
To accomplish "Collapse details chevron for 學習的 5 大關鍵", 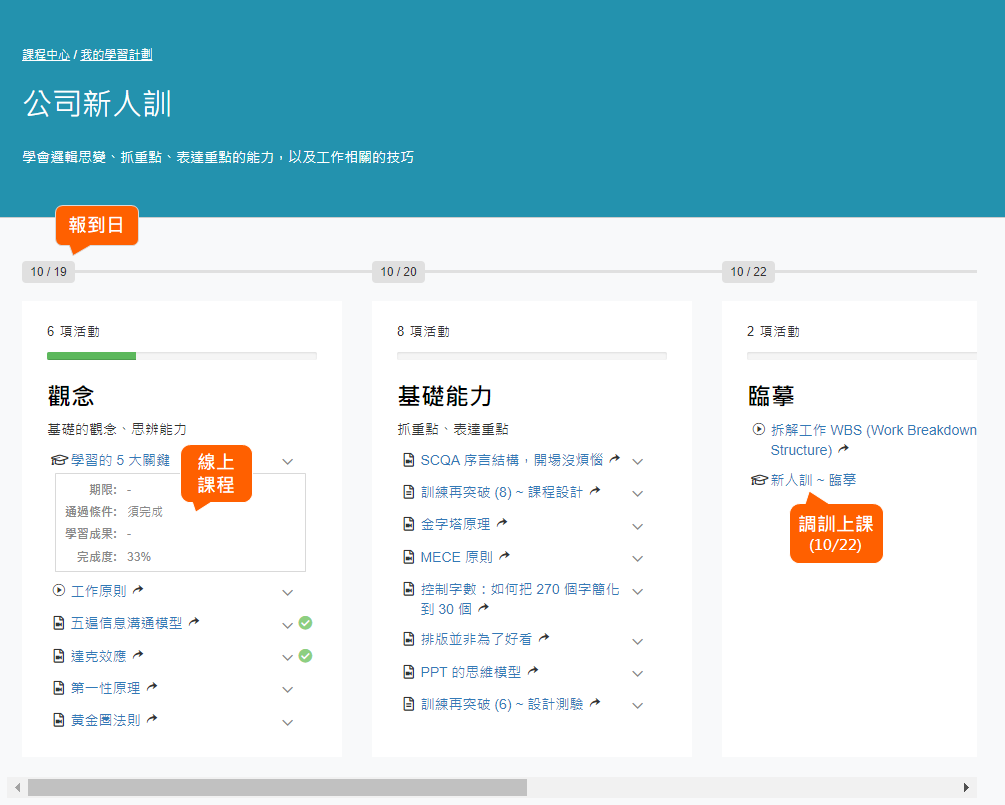I will (288, 461).
